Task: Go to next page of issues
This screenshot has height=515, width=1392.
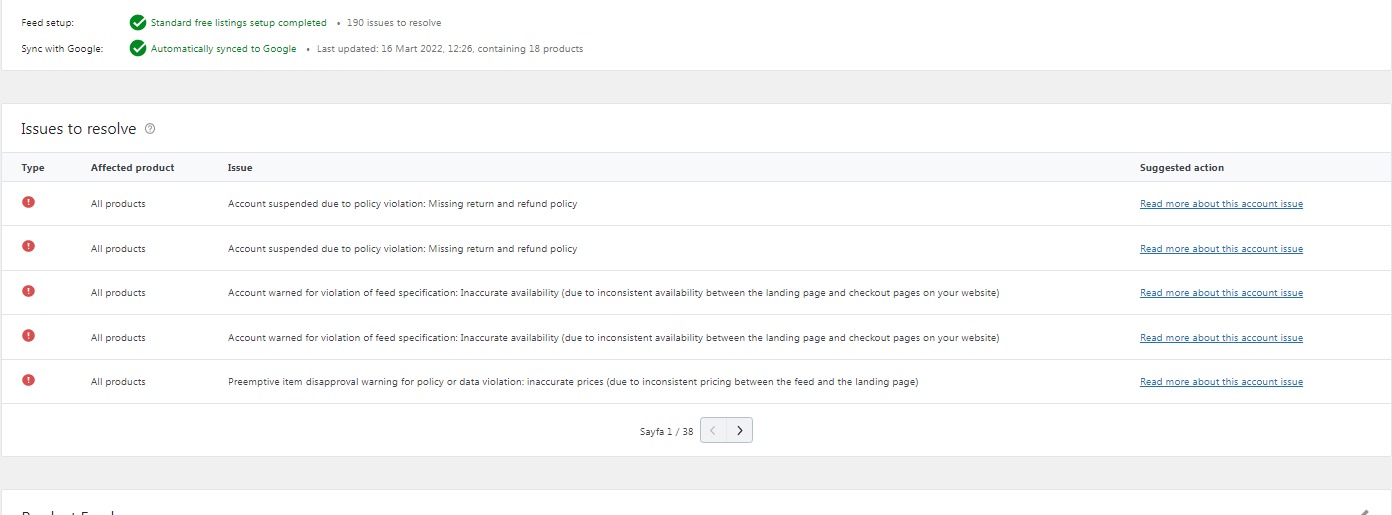Action: [x=739, y=431]
